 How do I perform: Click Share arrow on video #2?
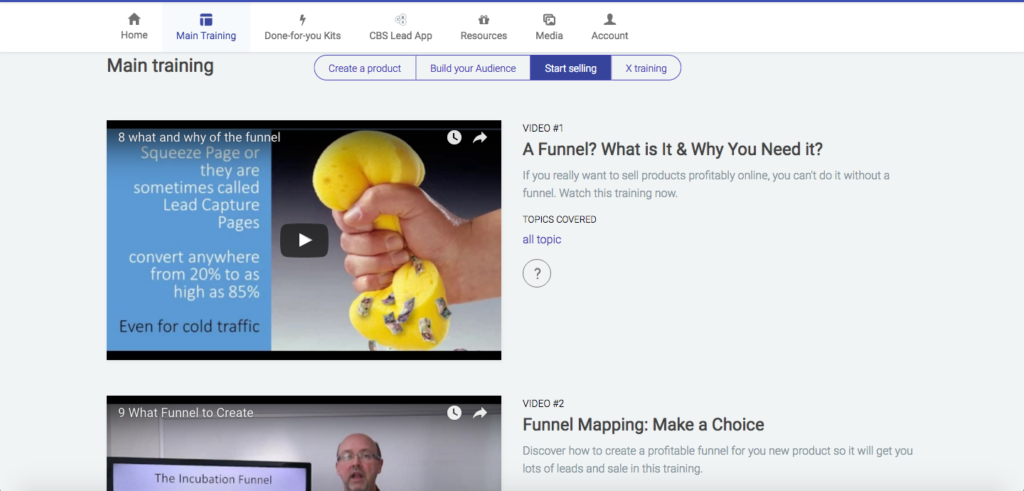tap(480, 413)
